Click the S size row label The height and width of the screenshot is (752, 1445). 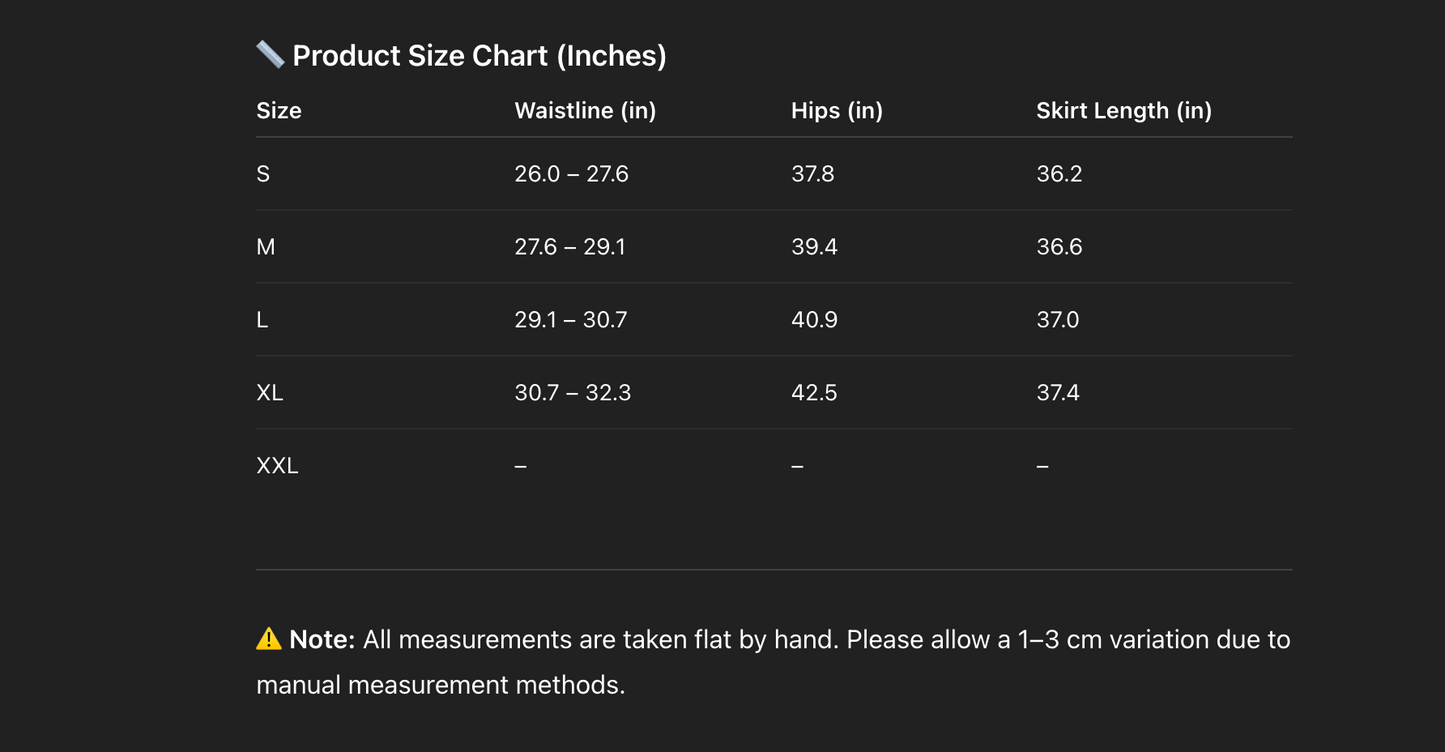(263, 174)
